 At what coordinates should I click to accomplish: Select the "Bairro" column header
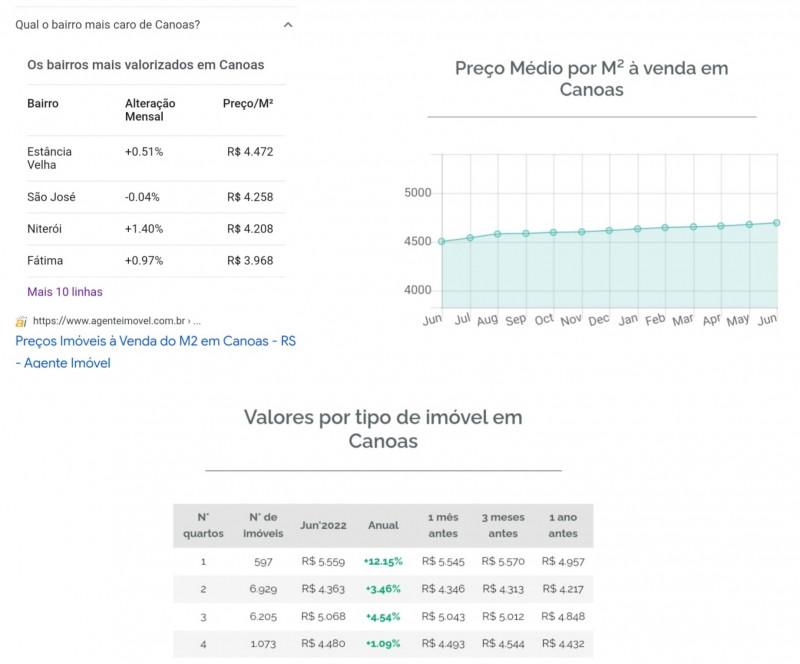pyautogui.click(x=43, y=104)
